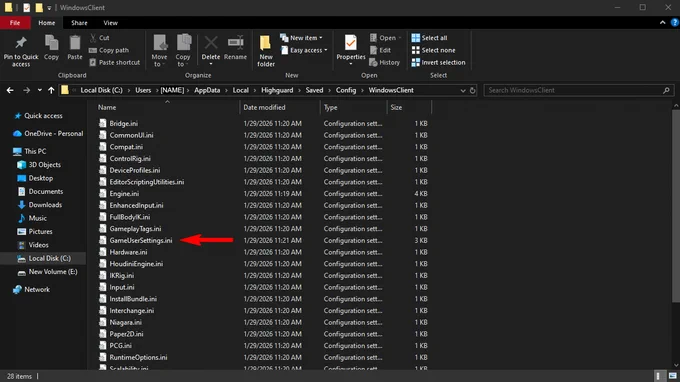Image resolution: width=680 pixels, height=382 pixels.
Task: Select OneDrive - Personal in sidebar
Action: click(49, 134)
